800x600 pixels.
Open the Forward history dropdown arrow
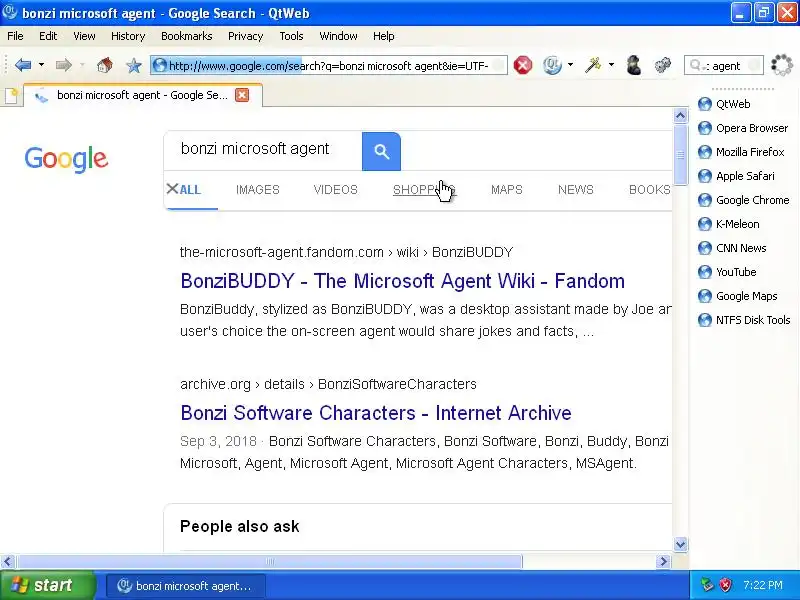tap(82, 65)
